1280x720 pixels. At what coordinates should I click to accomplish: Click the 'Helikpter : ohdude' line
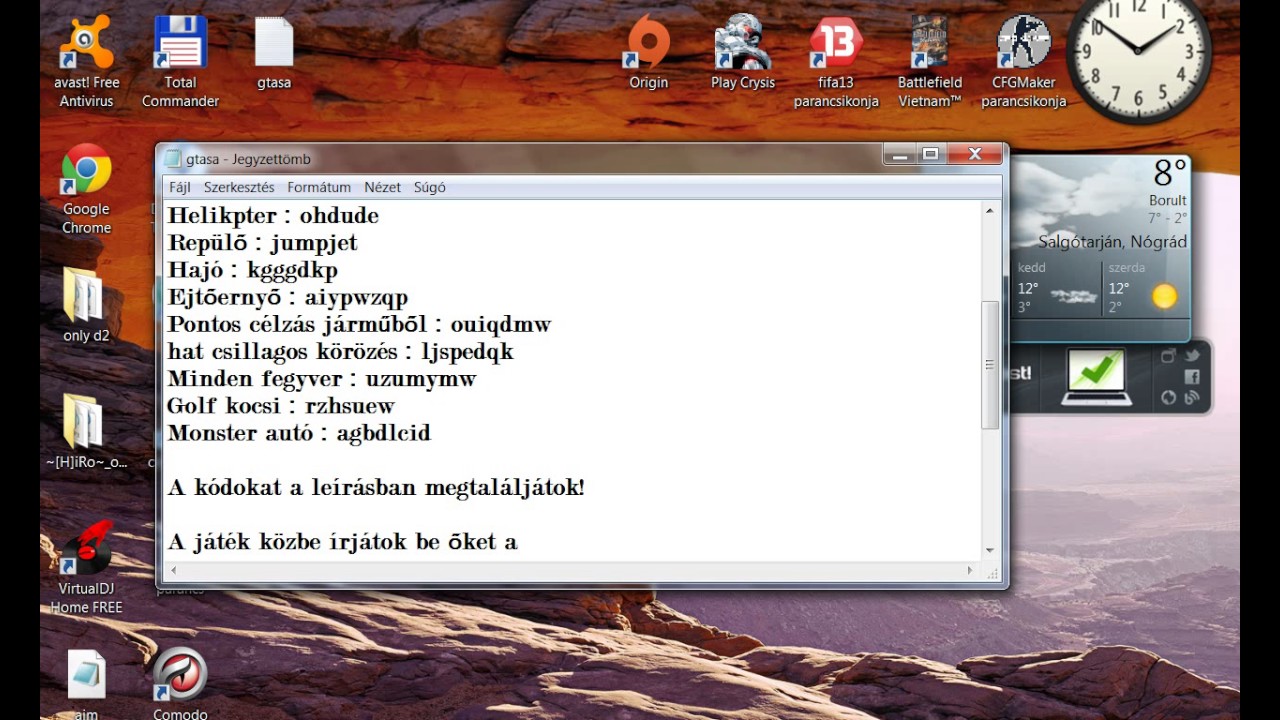coord(273,216)
